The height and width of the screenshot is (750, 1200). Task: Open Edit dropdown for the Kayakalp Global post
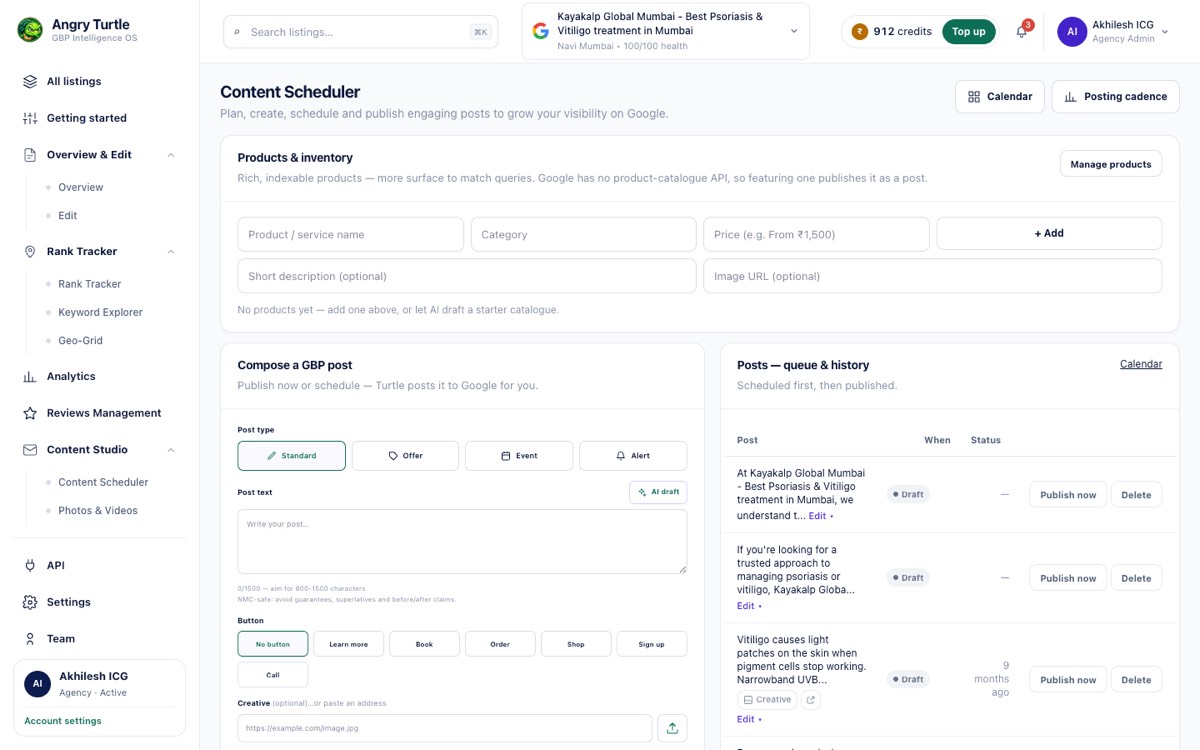pos(821,516)
